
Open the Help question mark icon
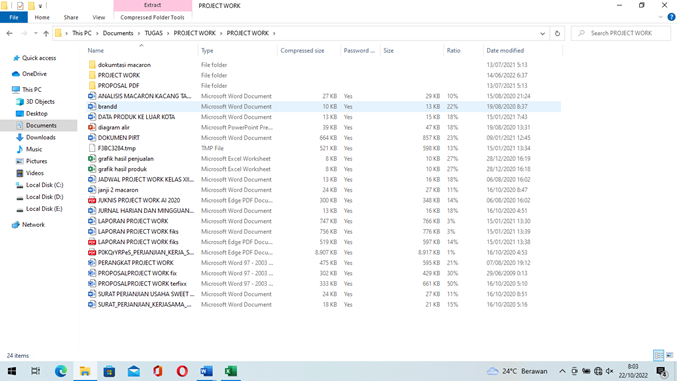coord(671,17)
